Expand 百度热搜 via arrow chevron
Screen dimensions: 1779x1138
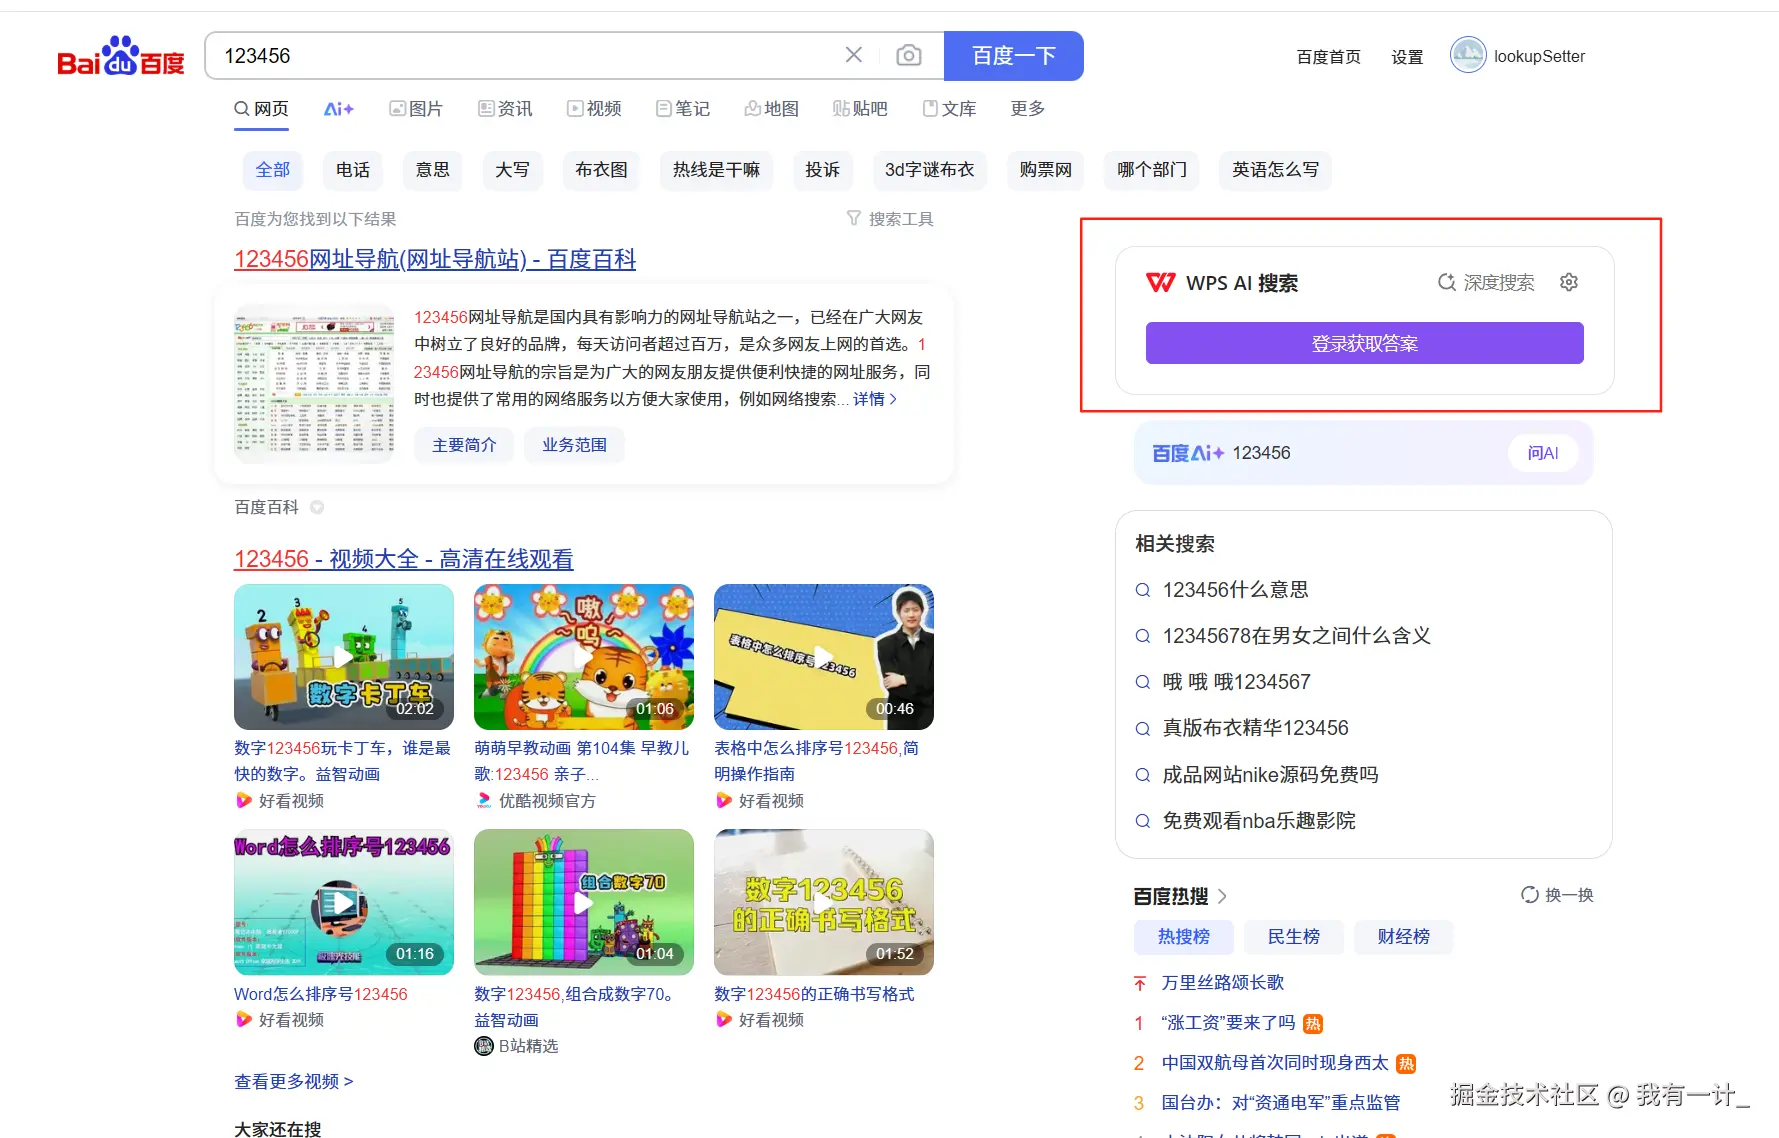click(1222, 896)
